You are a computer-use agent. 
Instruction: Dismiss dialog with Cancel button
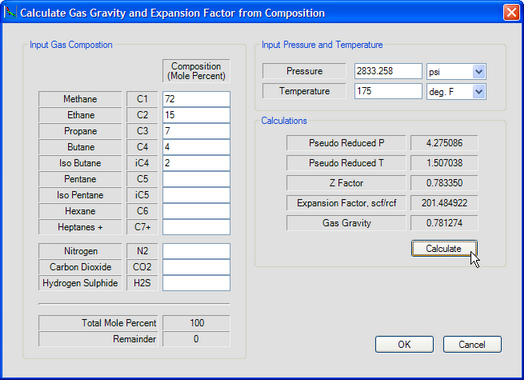[x=472, y=344]
